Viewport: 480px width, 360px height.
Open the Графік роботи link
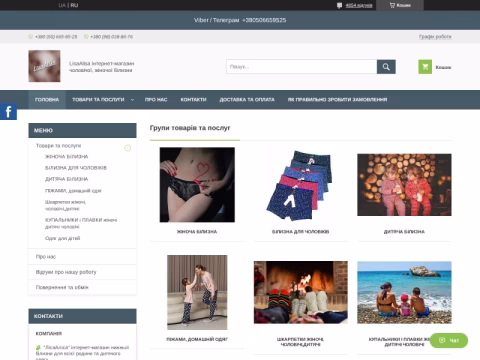435,37
